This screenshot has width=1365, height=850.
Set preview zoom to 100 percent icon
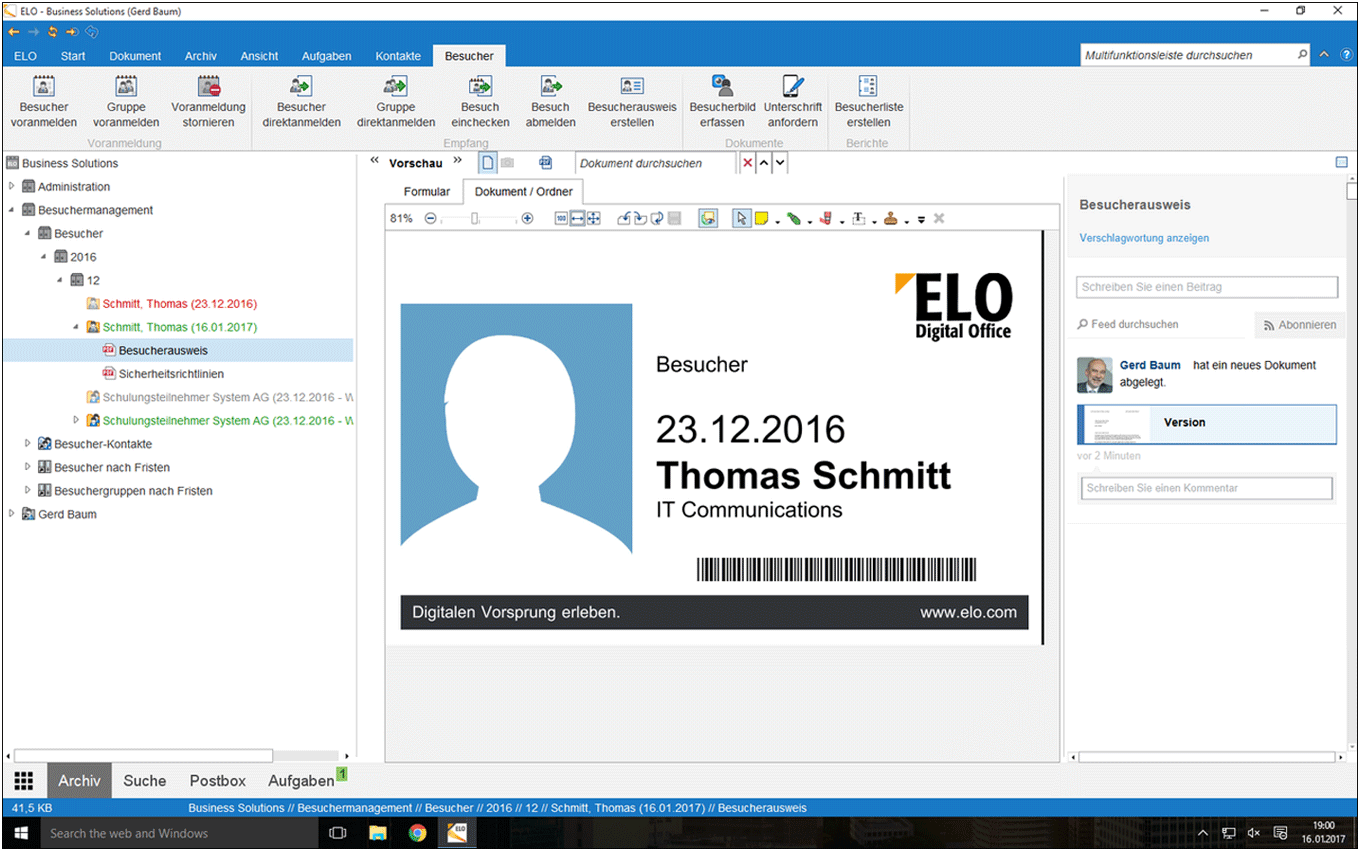click(561, 218)
